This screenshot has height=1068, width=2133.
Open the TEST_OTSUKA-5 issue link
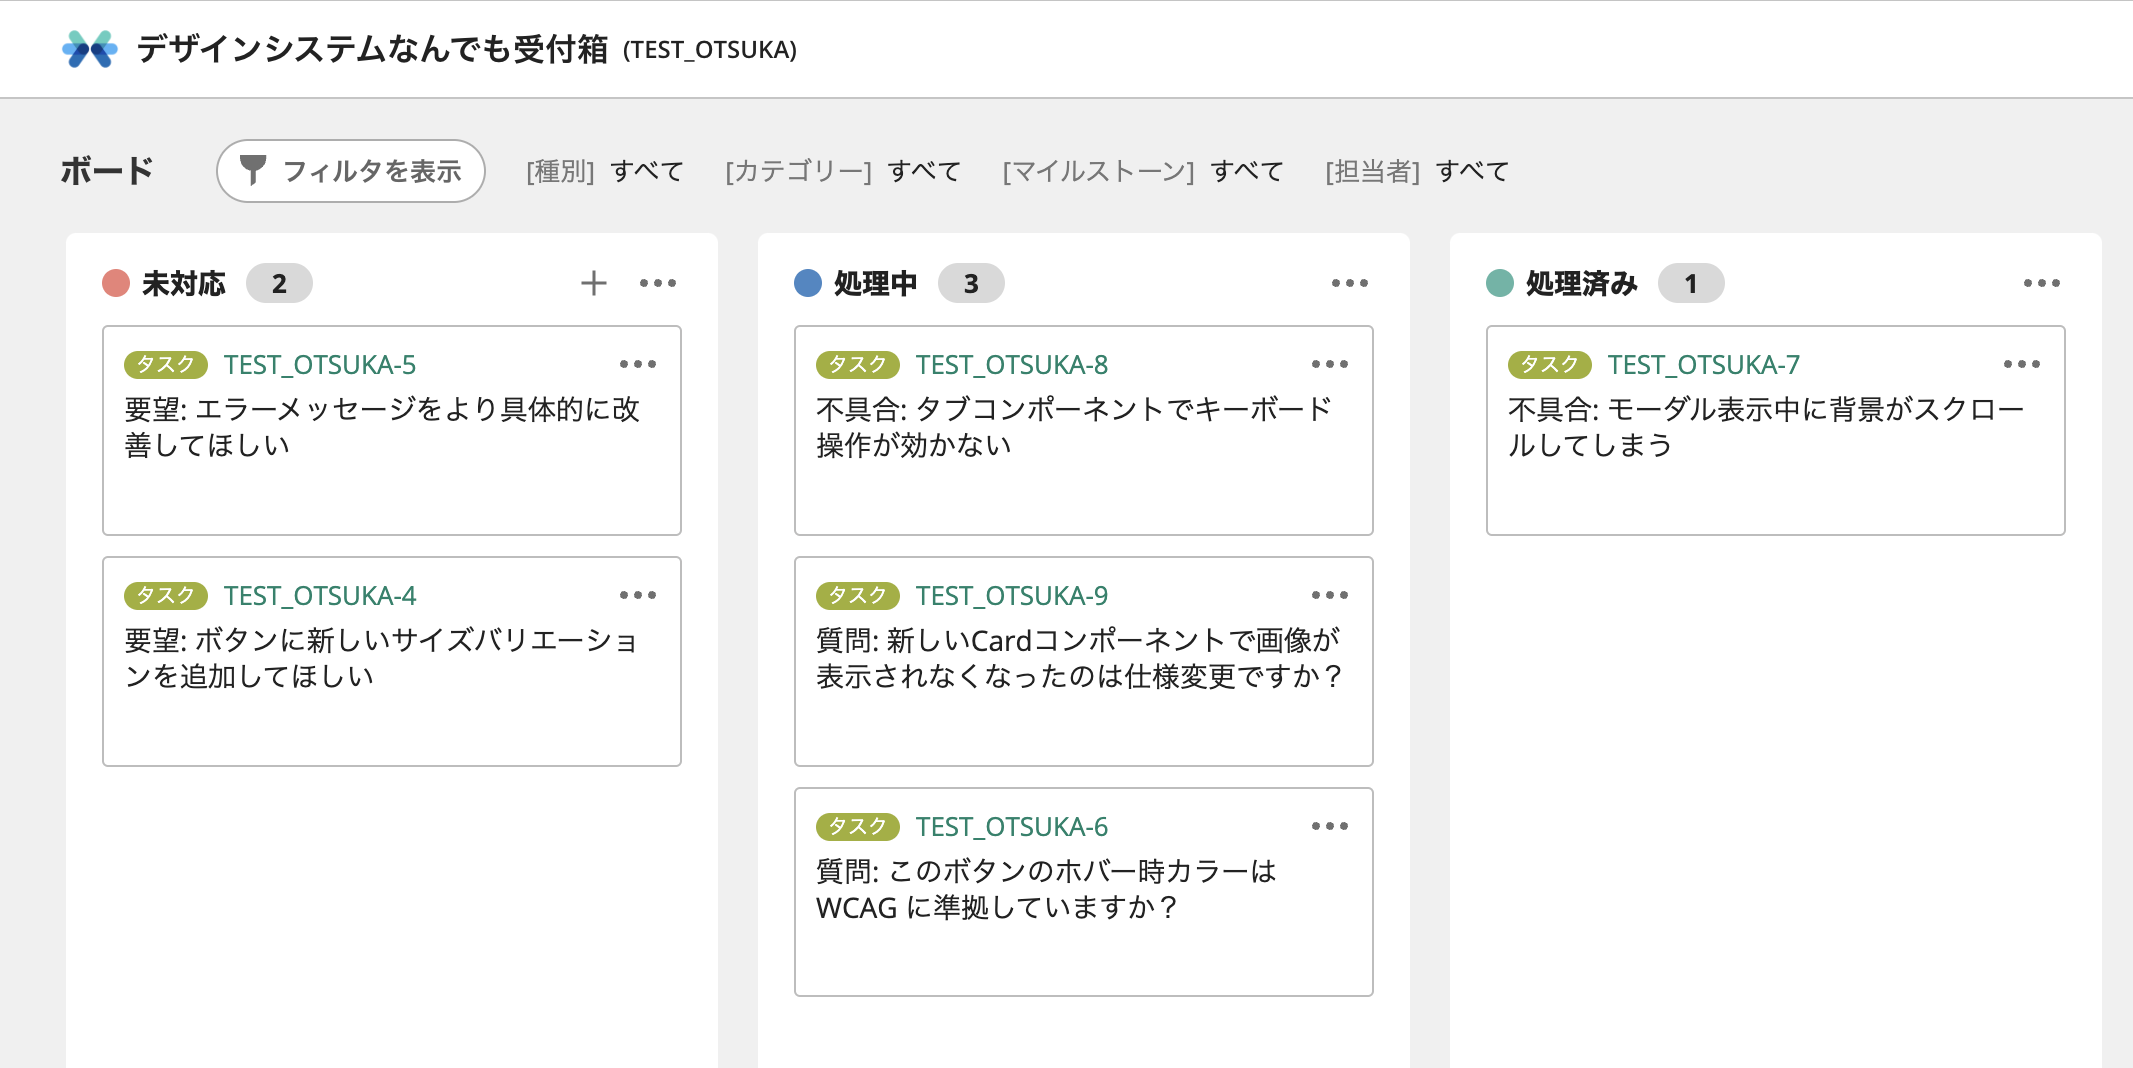319,365
